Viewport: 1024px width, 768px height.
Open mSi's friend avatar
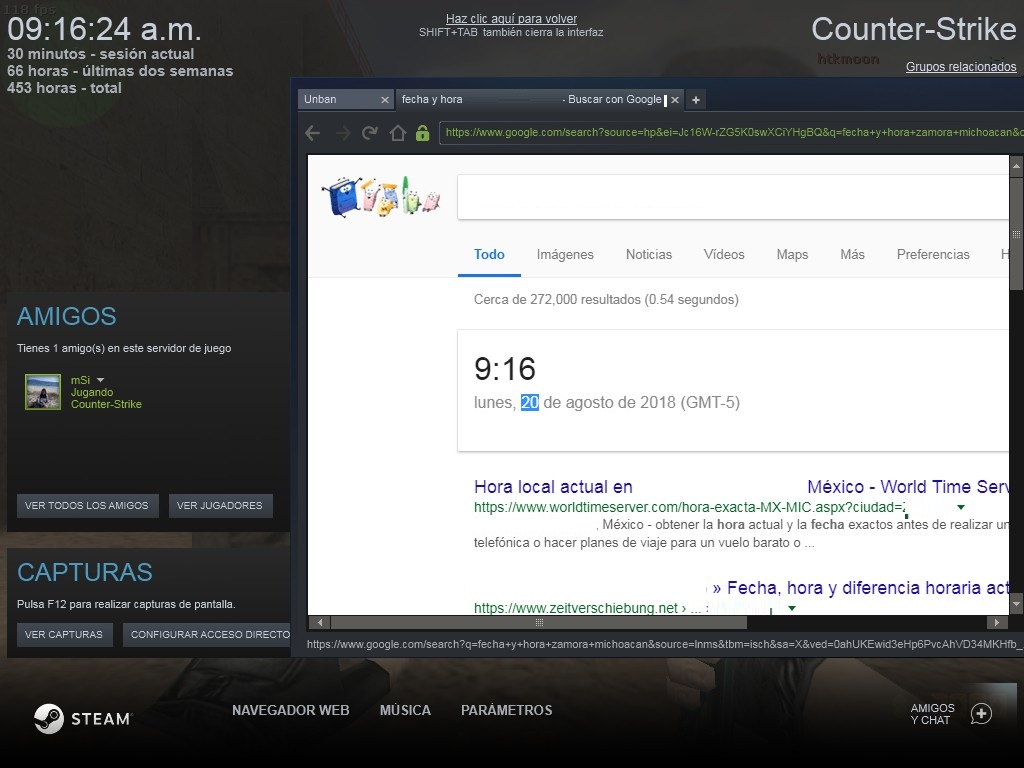[x=43, y=392]
